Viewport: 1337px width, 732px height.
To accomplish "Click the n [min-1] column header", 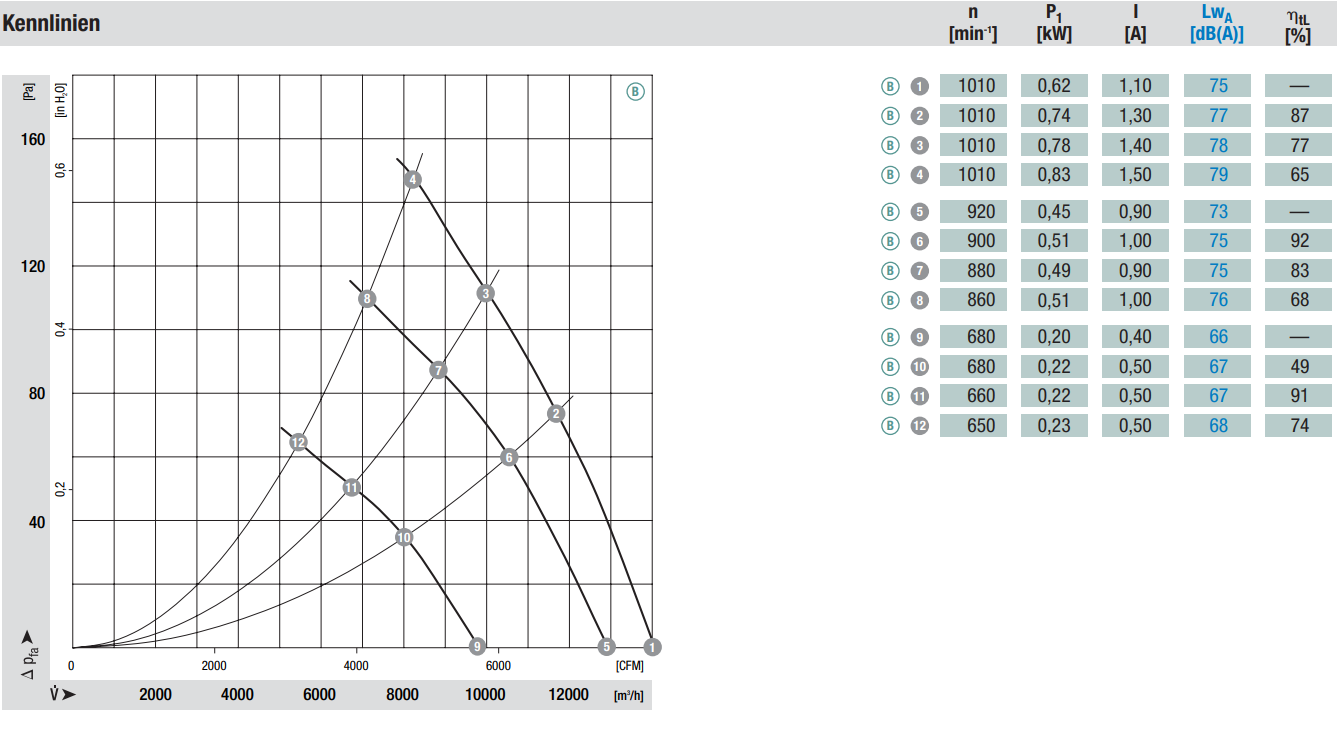I will point(973,23).
